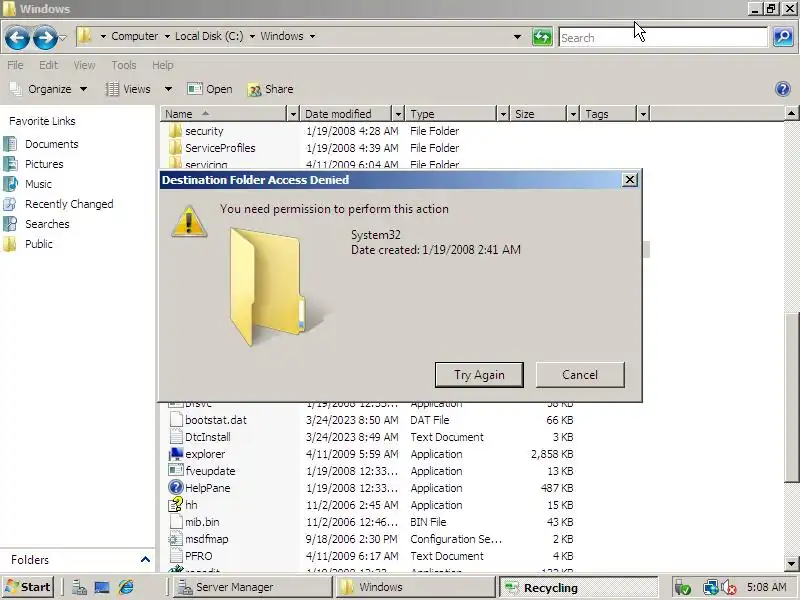
Task: Open the Tools menu
Action: coord(123,65)
